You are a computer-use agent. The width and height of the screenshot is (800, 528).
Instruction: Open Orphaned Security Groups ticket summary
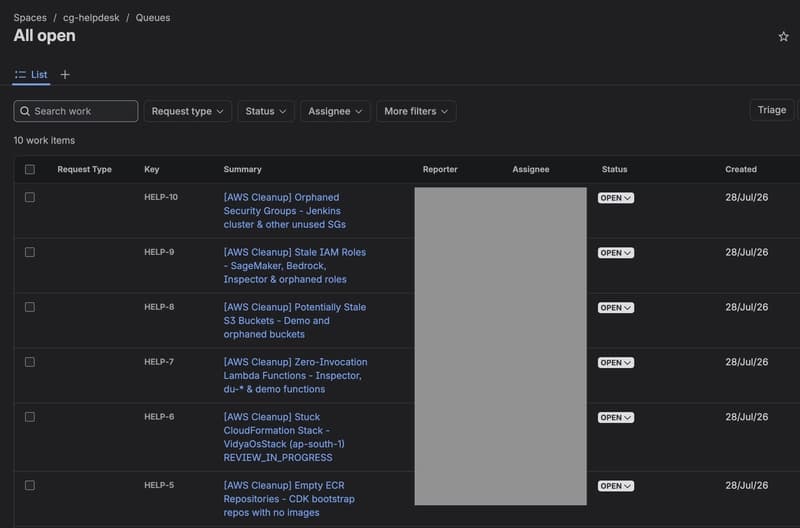coord(285,211)
